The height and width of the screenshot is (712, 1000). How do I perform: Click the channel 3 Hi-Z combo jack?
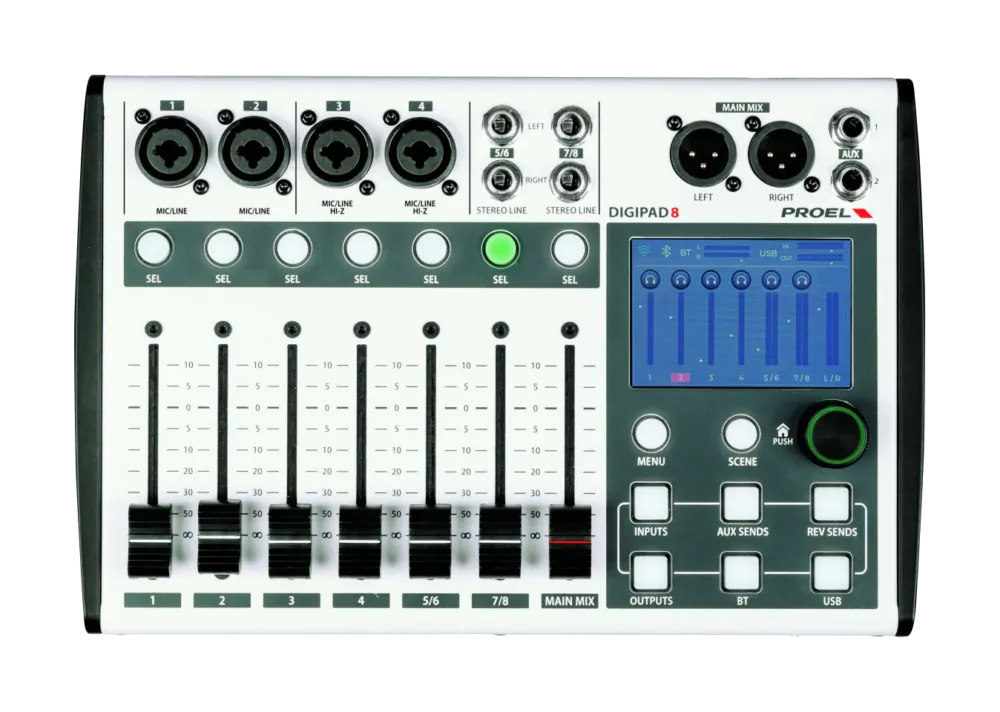point(337,152)
